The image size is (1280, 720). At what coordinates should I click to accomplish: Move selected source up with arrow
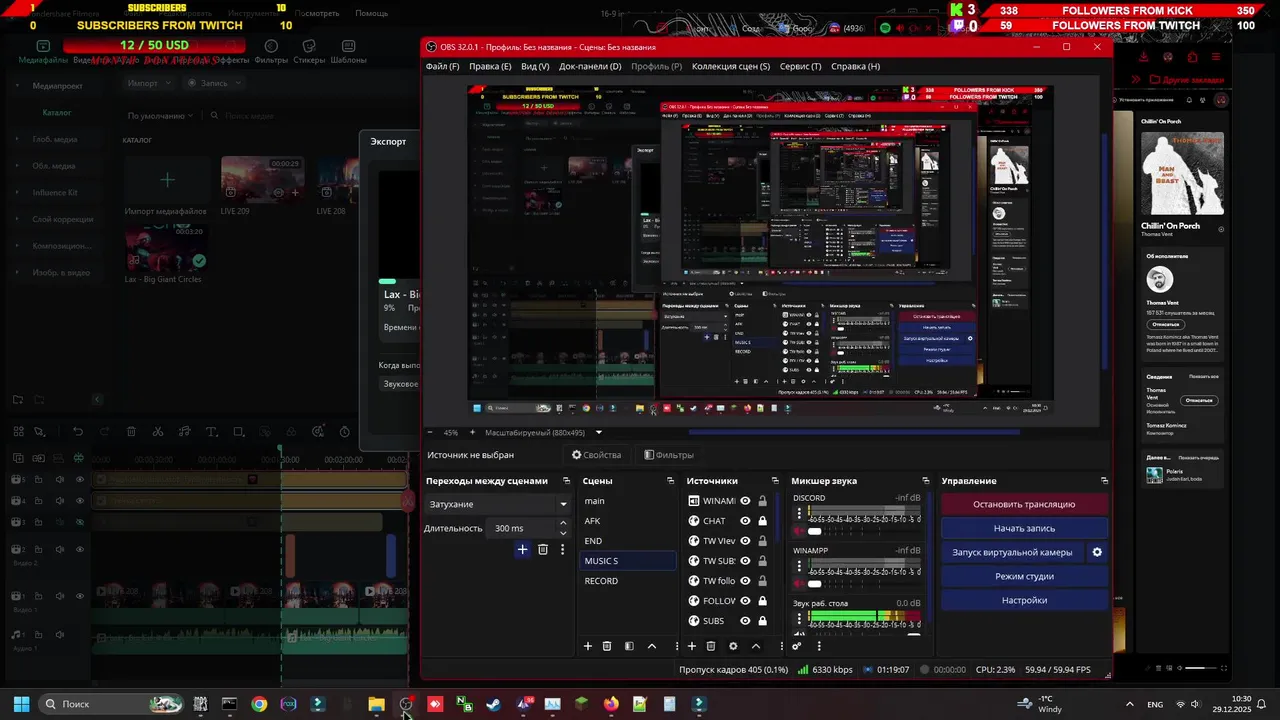pos(756,646)
